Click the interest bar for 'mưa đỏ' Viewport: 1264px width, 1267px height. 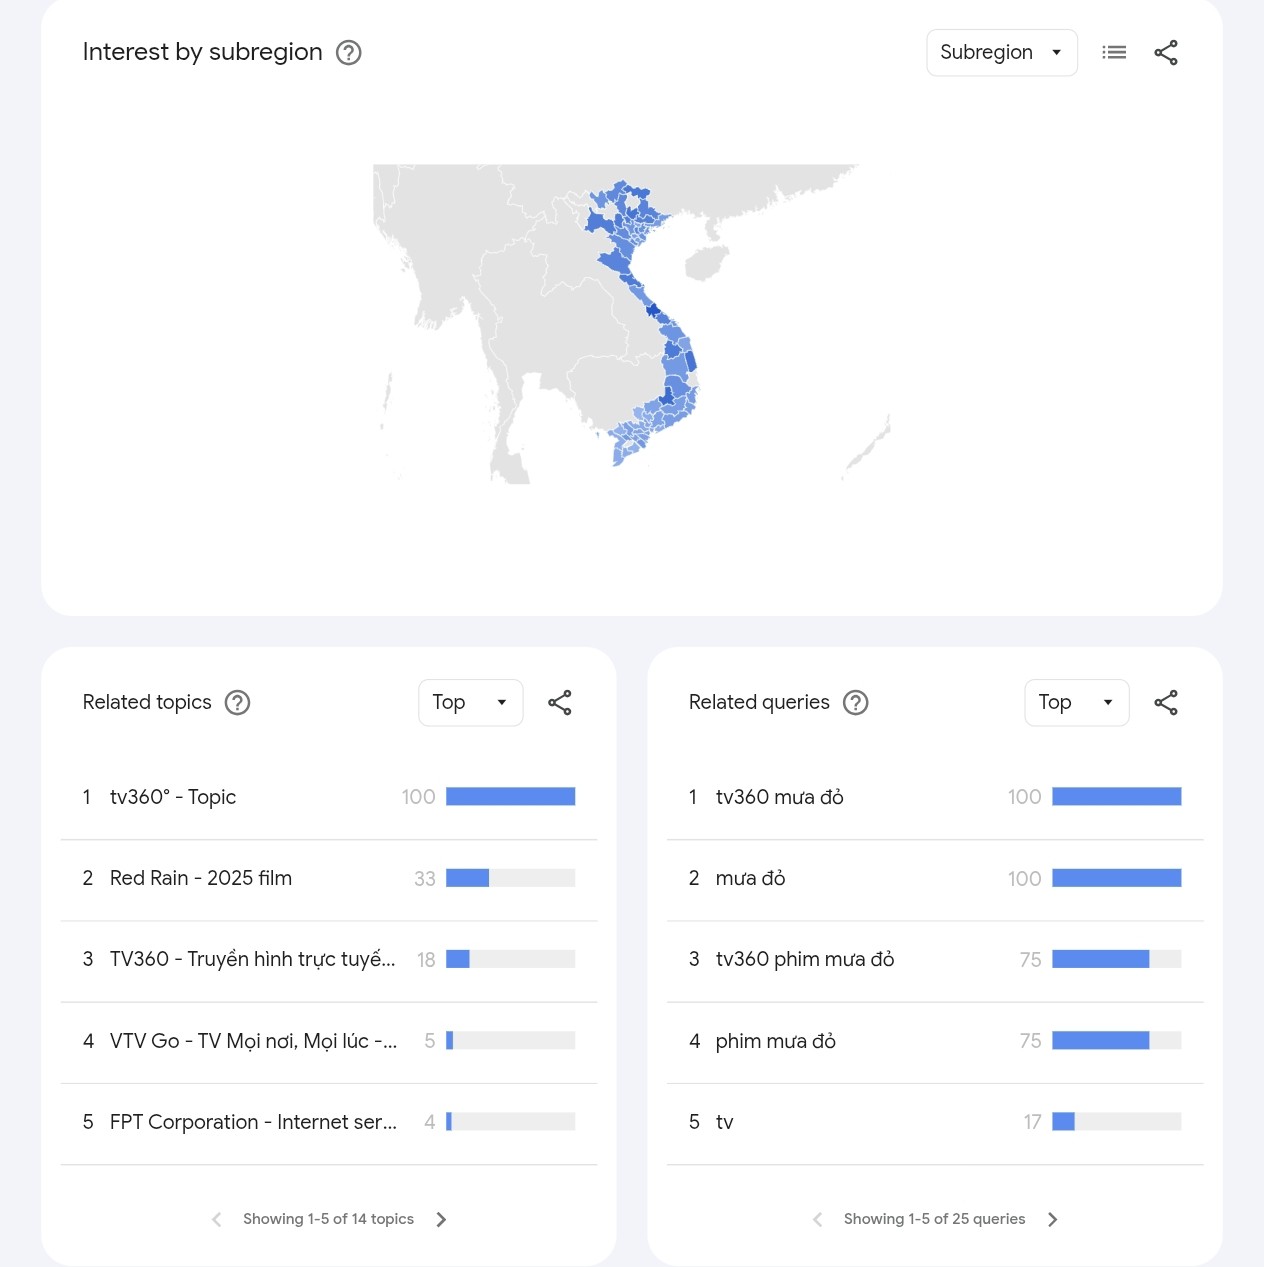(1117, 878)
